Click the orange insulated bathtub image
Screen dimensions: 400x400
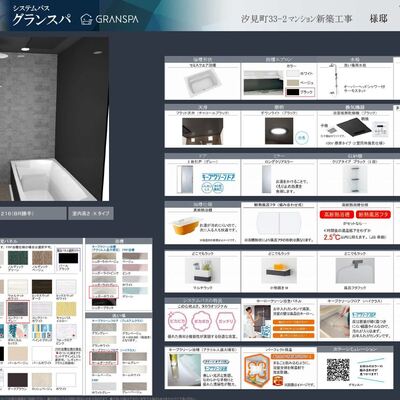(x=186, y=226)
